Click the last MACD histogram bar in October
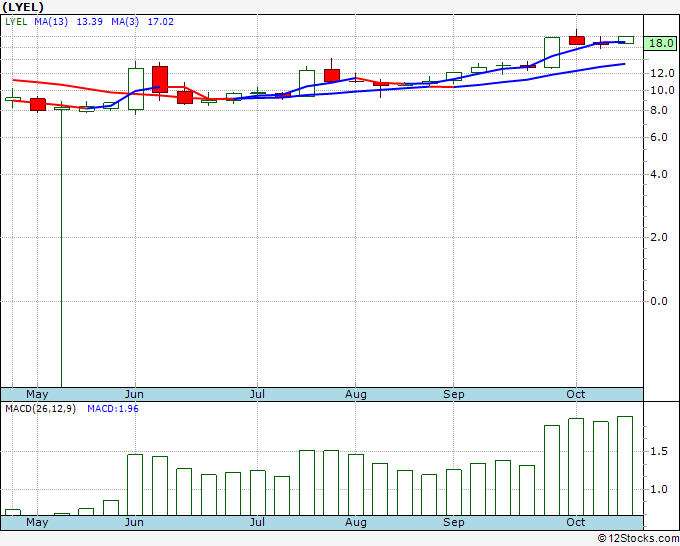This screenshot has height=546, width=680. pos(625,466)
